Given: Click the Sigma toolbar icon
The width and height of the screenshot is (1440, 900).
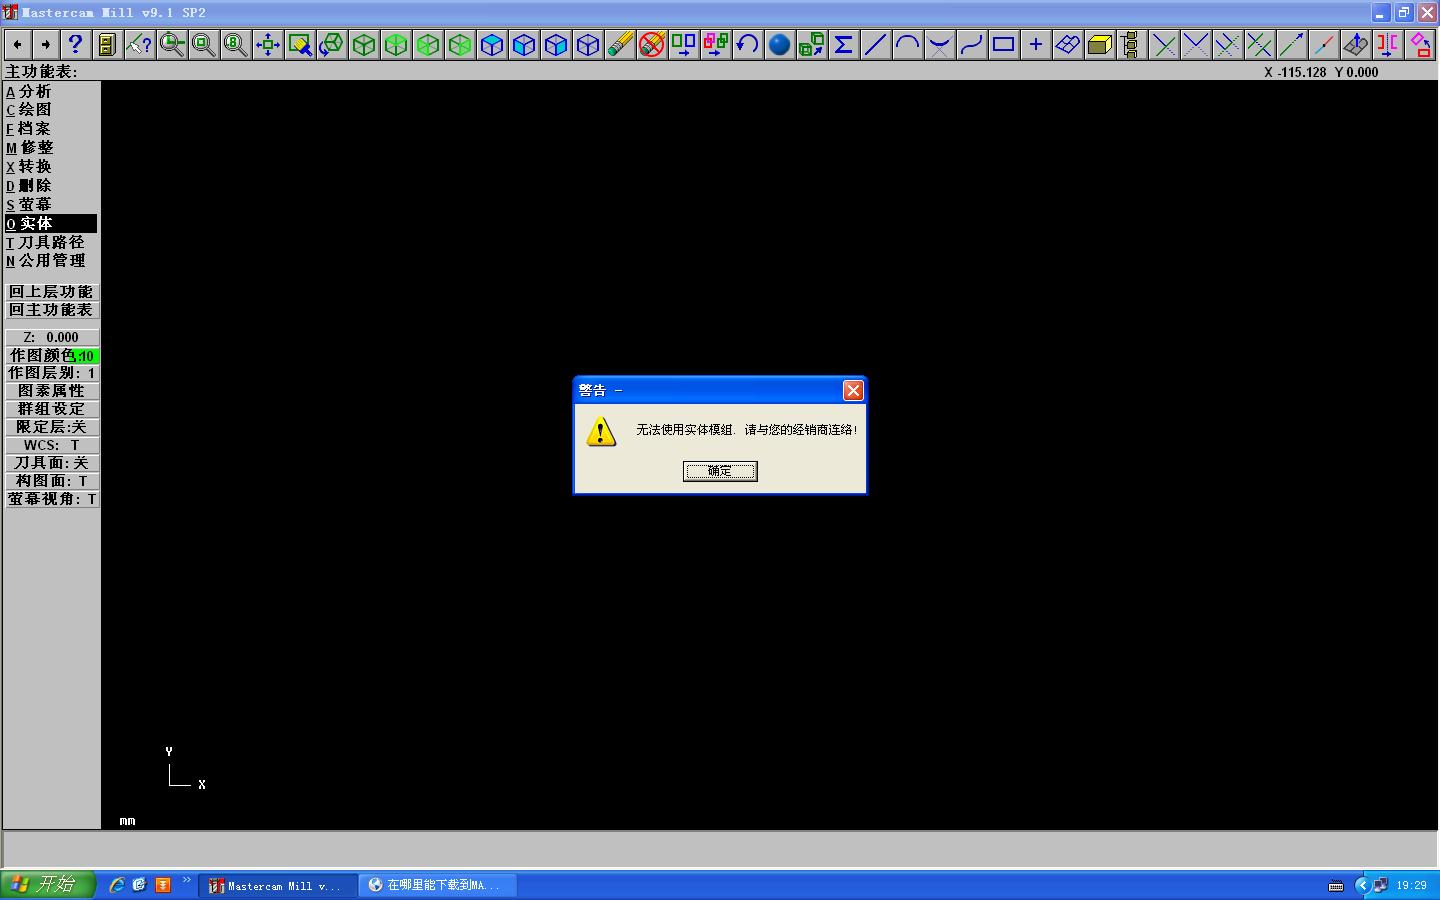Looking at the screenshot, I should 844,44.
